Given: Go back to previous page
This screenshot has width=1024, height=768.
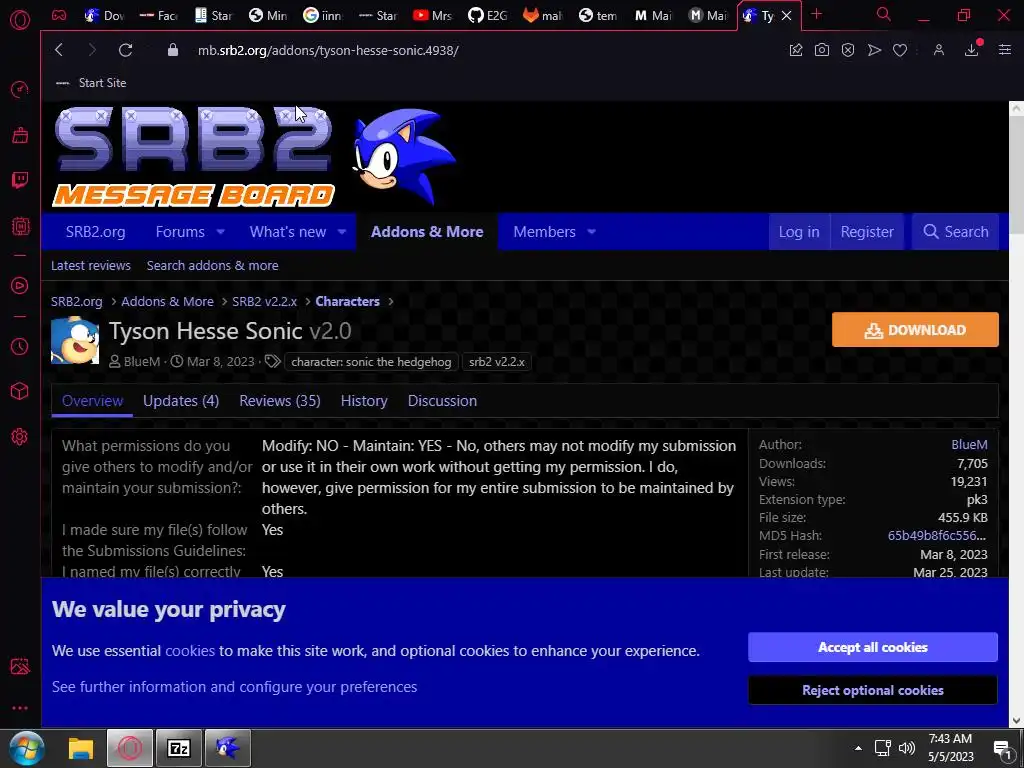Looking at the screenshot, I should click(59, 50).
